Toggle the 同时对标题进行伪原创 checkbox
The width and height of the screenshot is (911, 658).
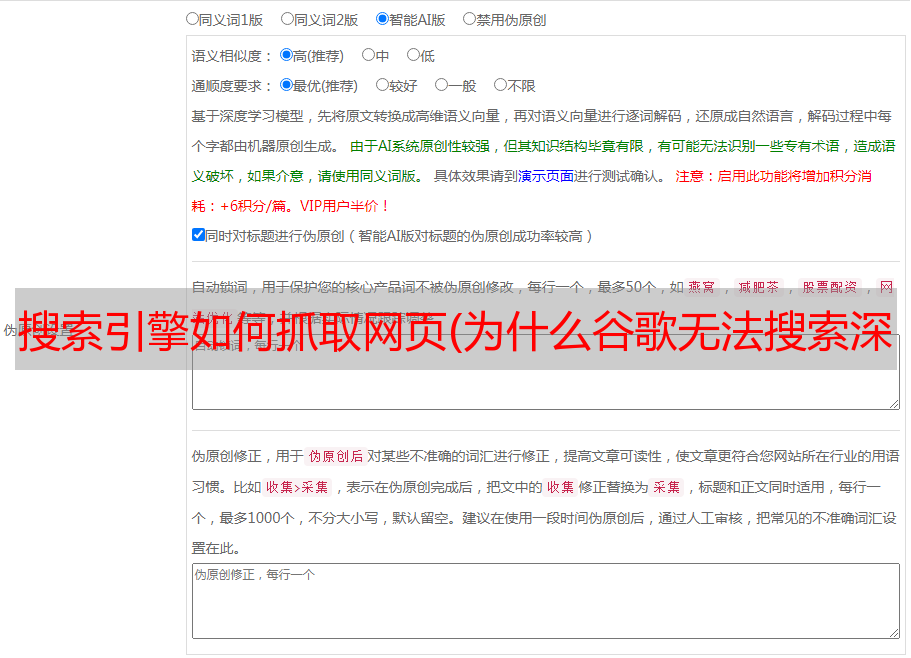(x=198, y=235)
